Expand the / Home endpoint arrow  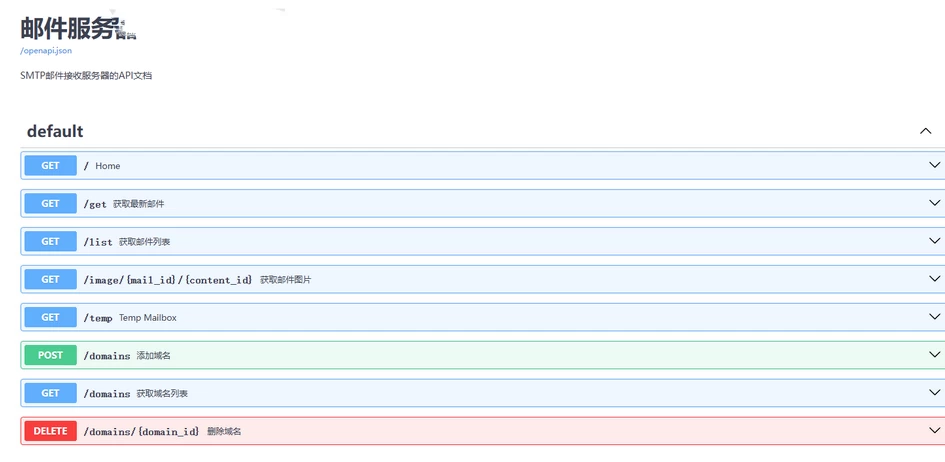coord(935,166)
